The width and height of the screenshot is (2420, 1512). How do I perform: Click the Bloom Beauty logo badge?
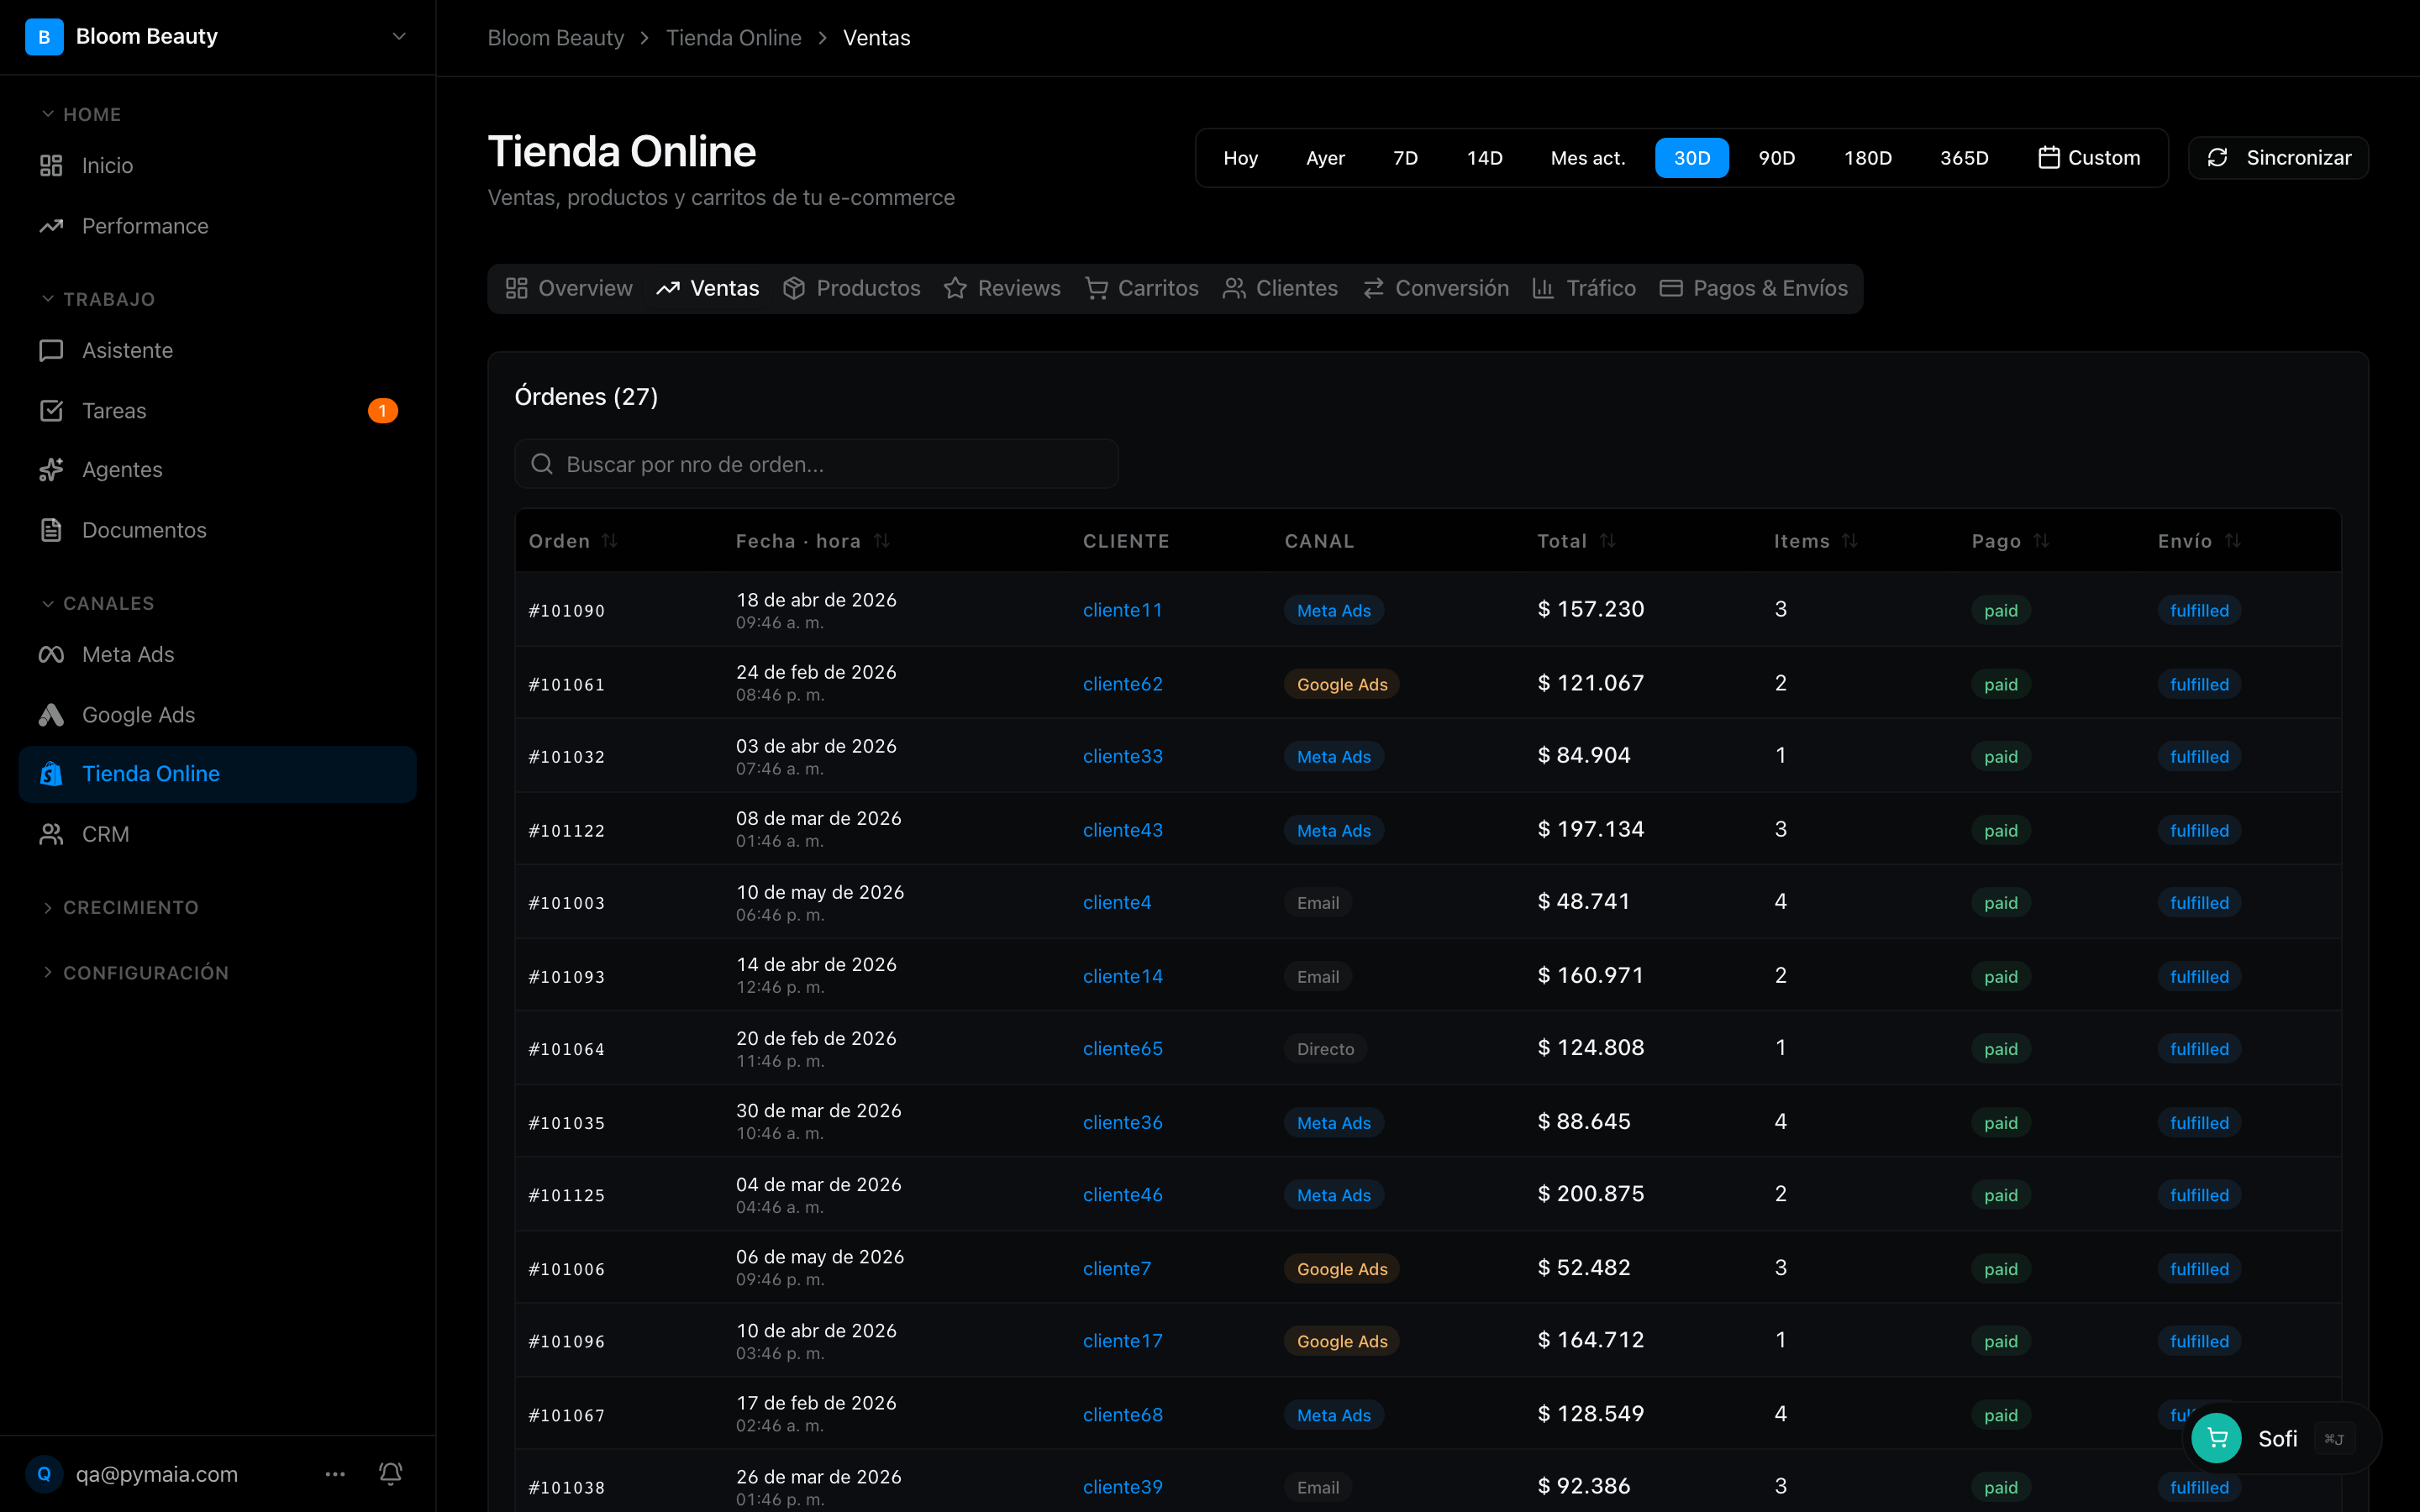44,37
